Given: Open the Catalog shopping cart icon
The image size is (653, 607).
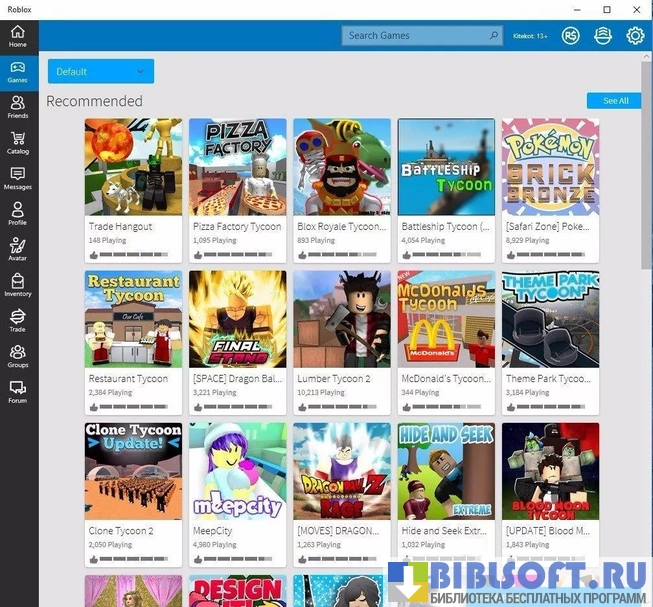Looking at the screenshot, I should (x=18, y=139).
